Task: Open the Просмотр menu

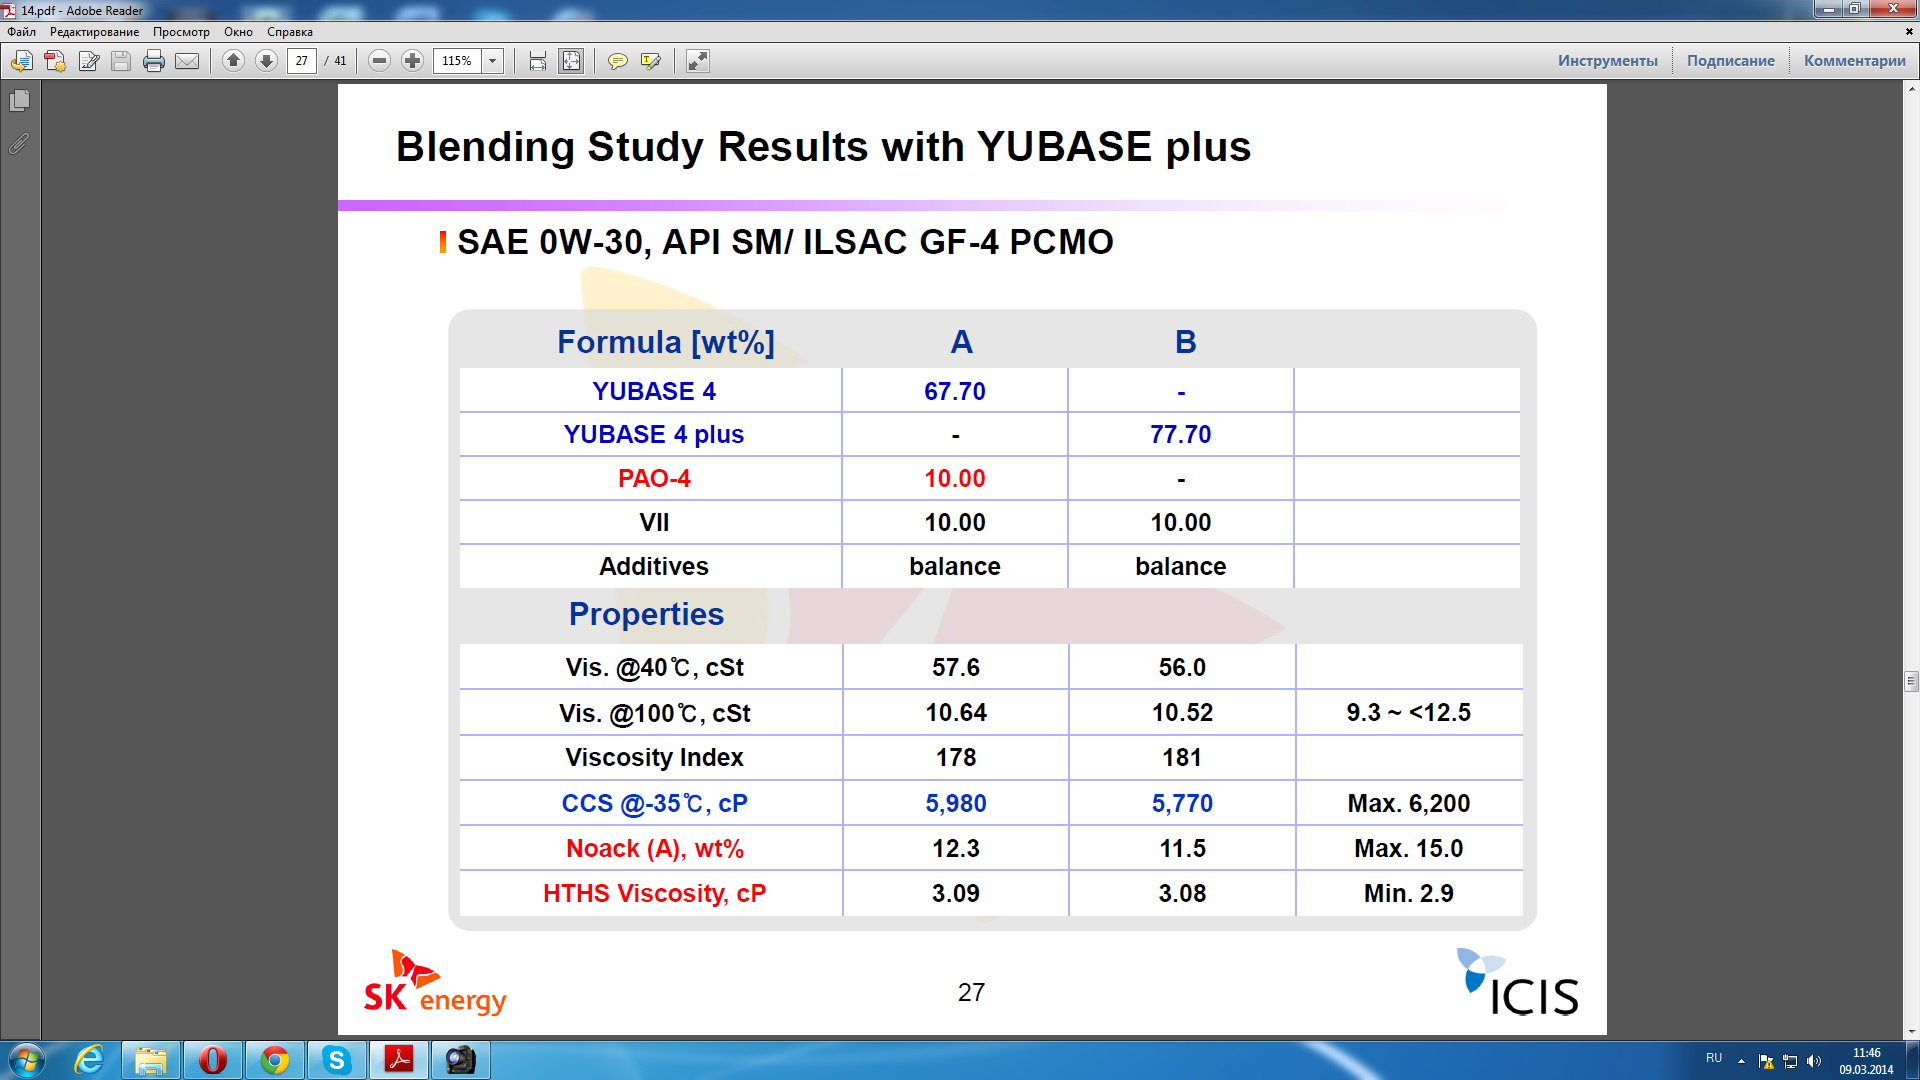Action: pyautogui.click(x=181, y=32)
